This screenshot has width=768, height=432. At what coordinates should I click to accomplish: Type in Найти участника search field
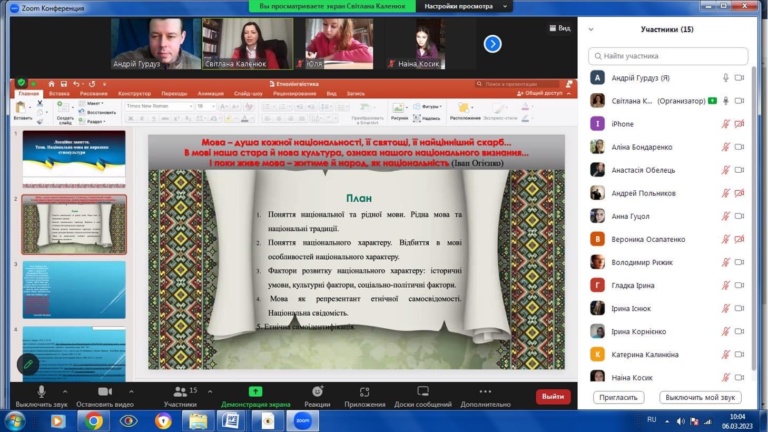pos(668,56)
